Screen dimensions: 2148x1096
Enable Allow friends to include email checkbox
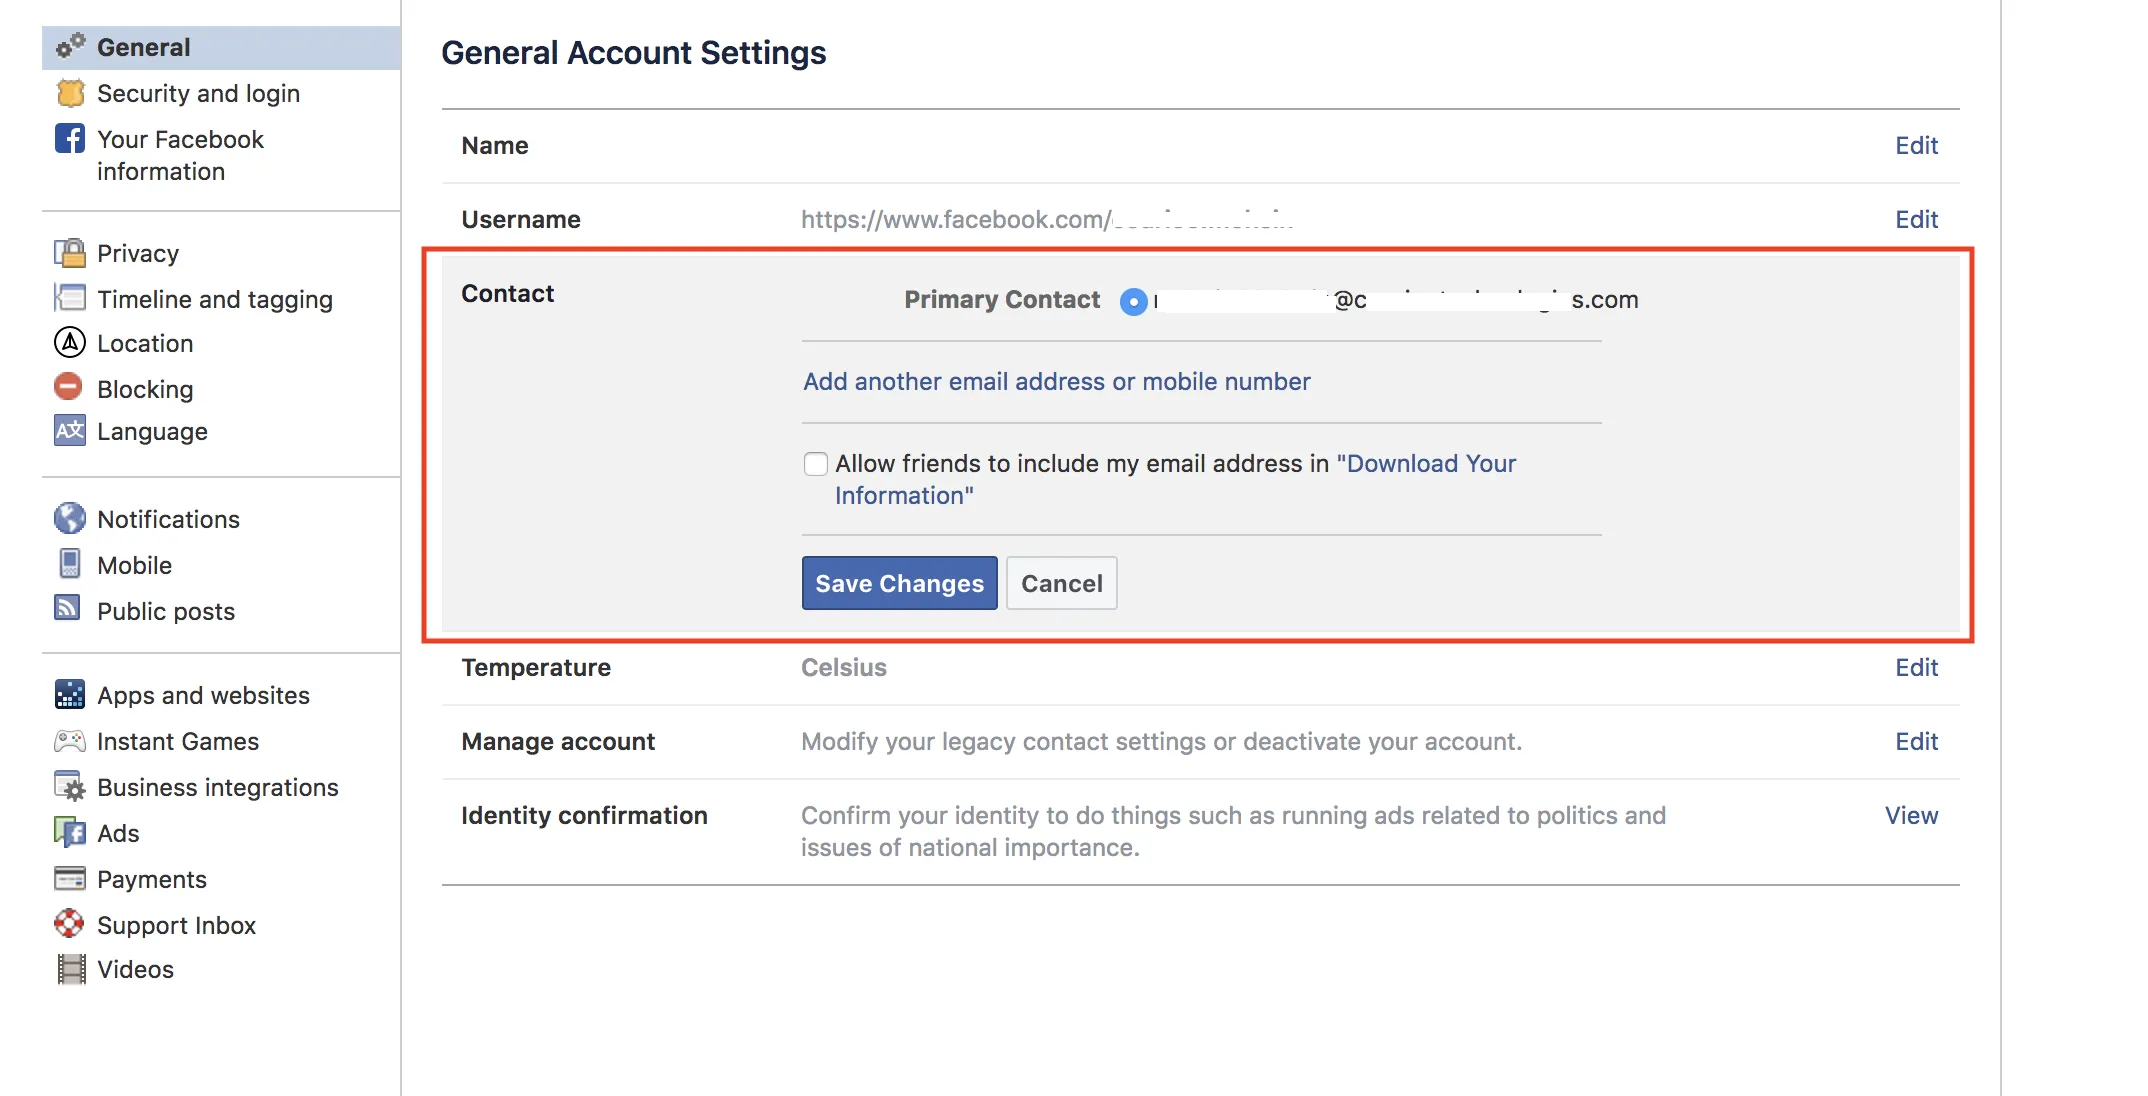pos(816,464)
